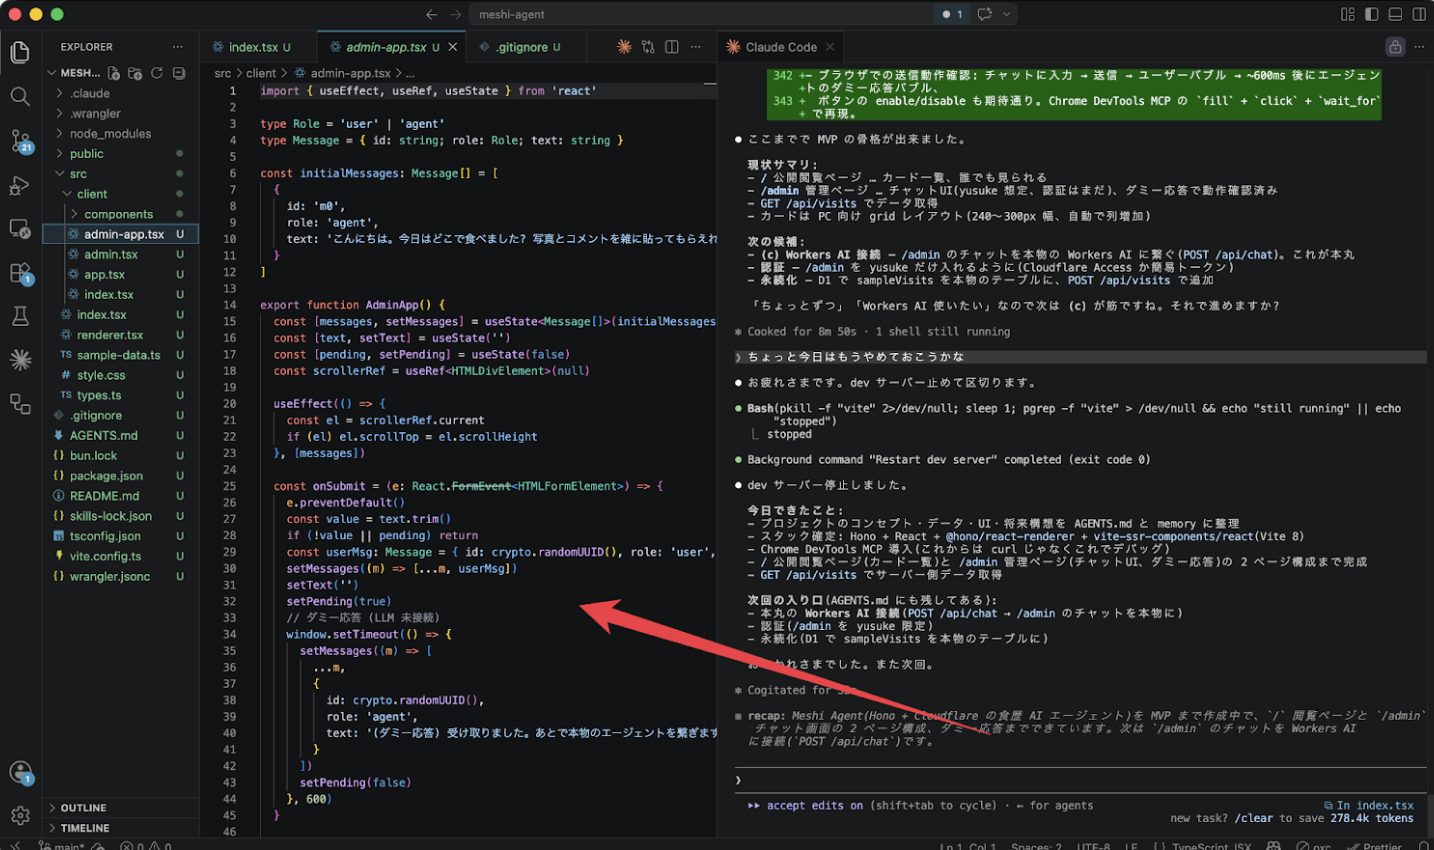Click Customize Layout icon in title bar
Screen dimensions: 1434x850
pos(1348,14)
